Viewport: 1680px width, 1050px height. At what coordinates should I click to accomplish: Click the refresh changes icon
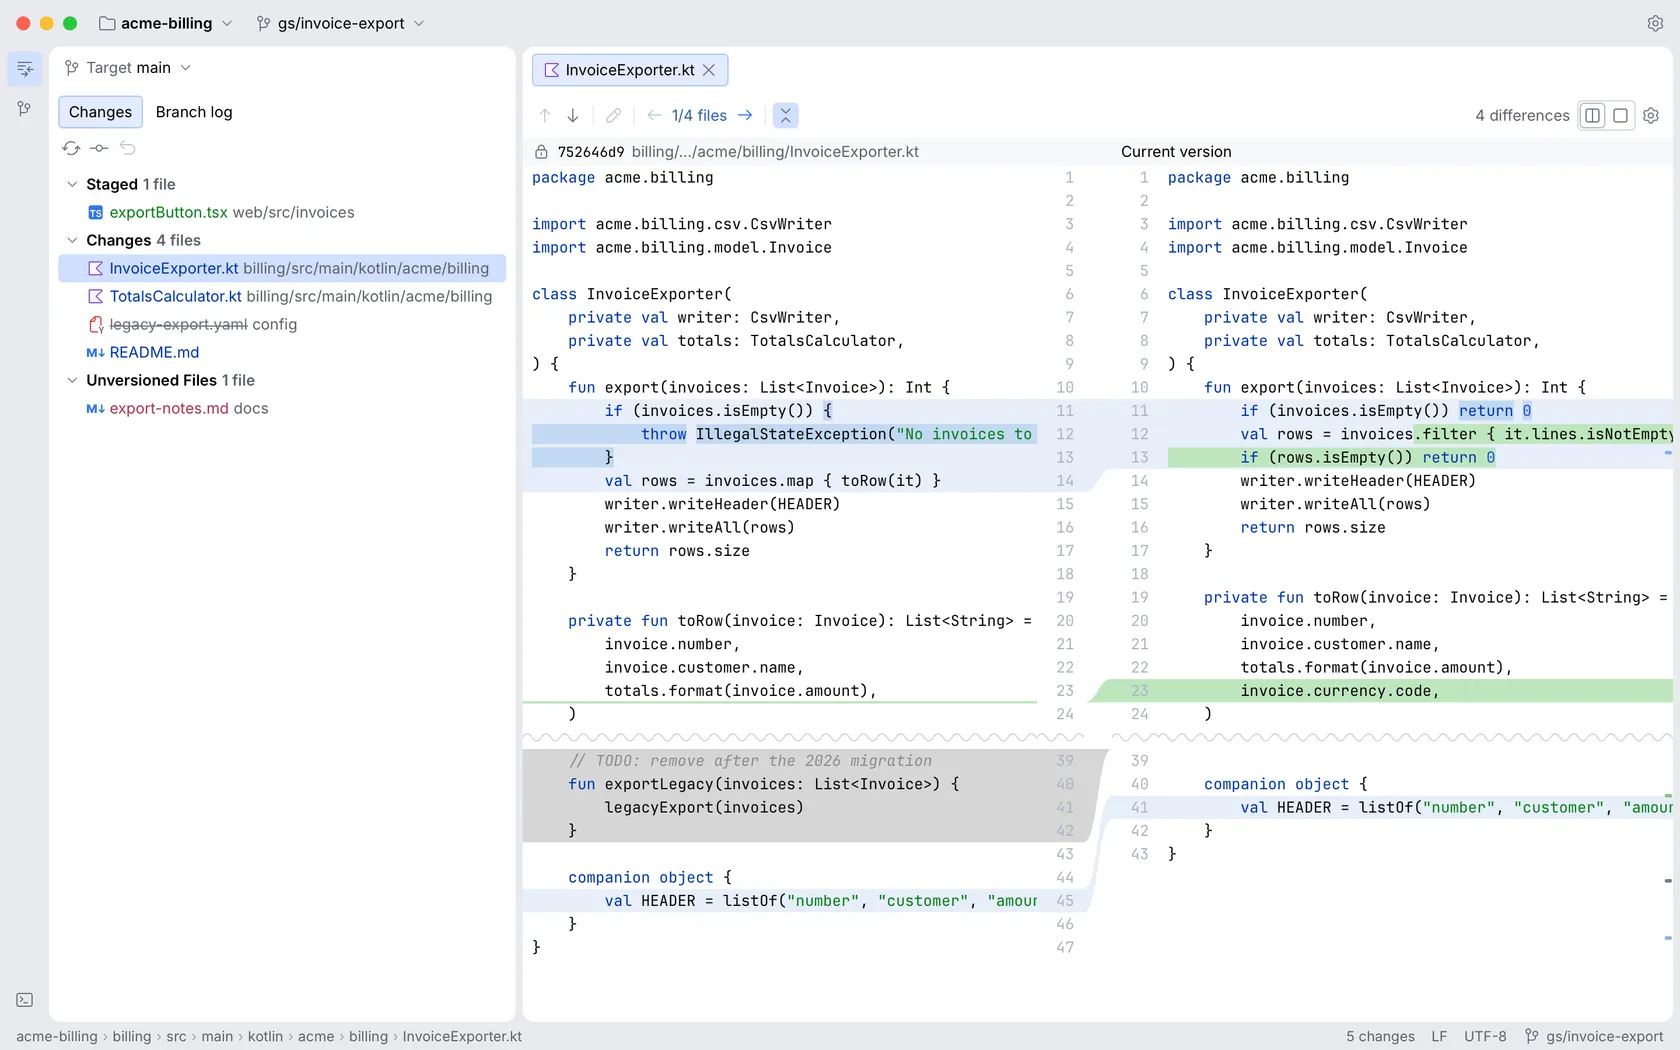(x=71, y=148)
